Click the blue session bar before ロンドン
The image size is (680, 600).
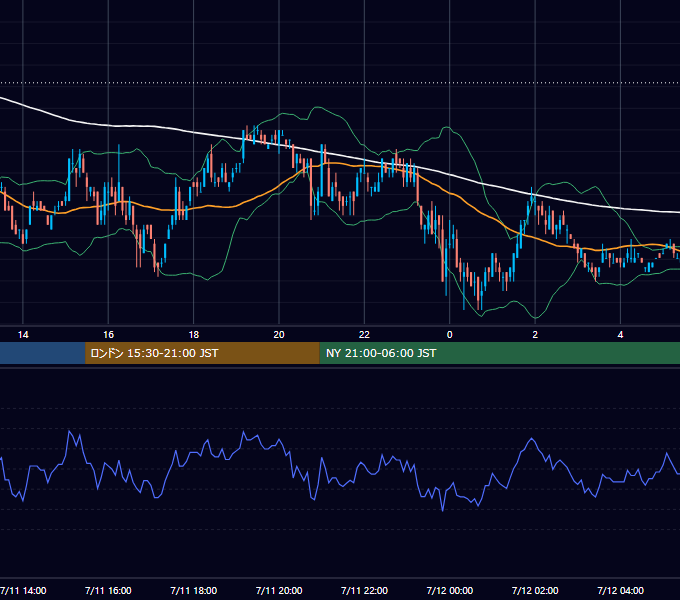click(x=42, y=353)
